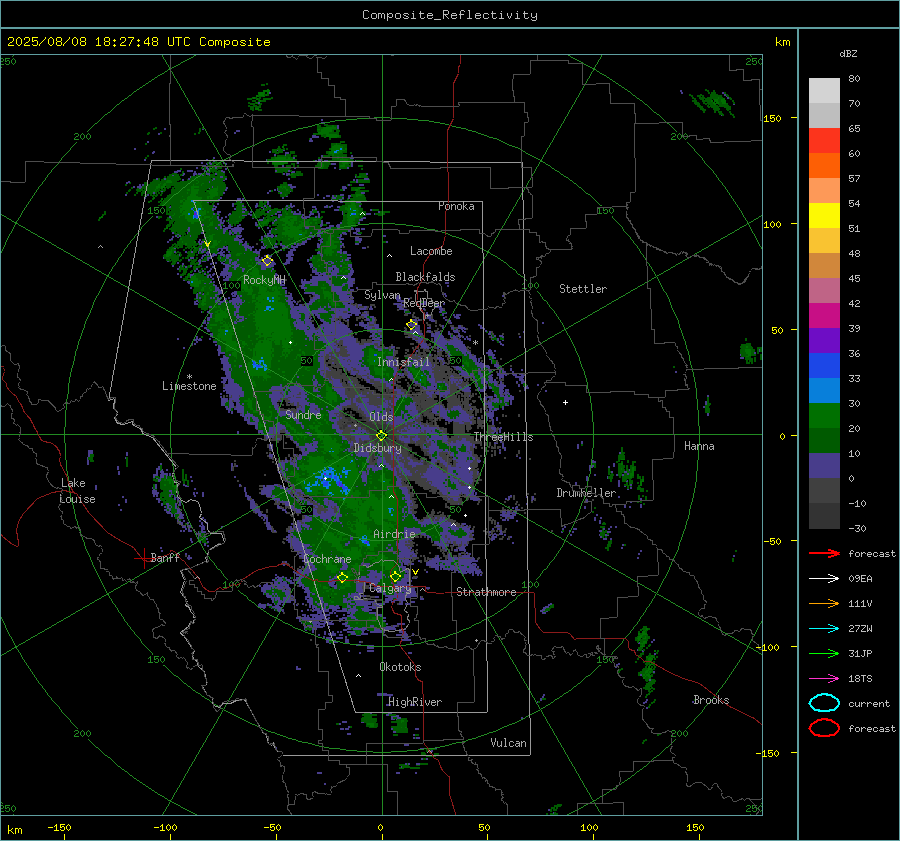Click the Olds city label
This screenshot has height=841, width=900.
(381, 417)
